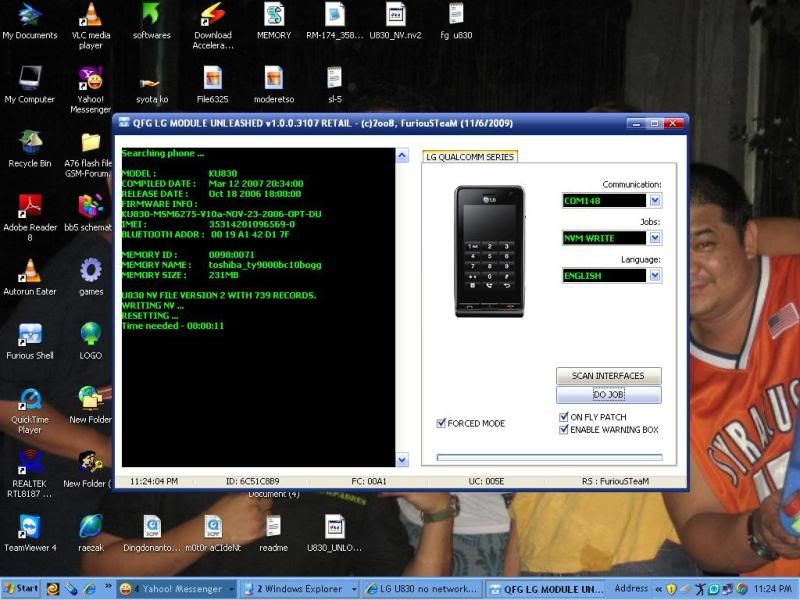Click the job progress bar
Image resolution: width=800 pixels, height=600 pixels.
pyautogui.click(x=549, y=457)
